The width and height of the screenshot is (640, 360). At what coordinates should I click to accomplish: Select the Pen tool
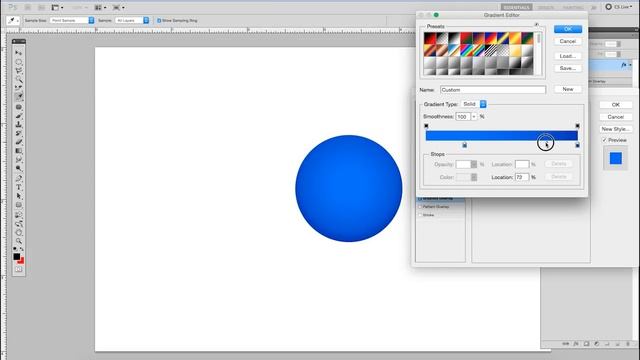(18, 178)
